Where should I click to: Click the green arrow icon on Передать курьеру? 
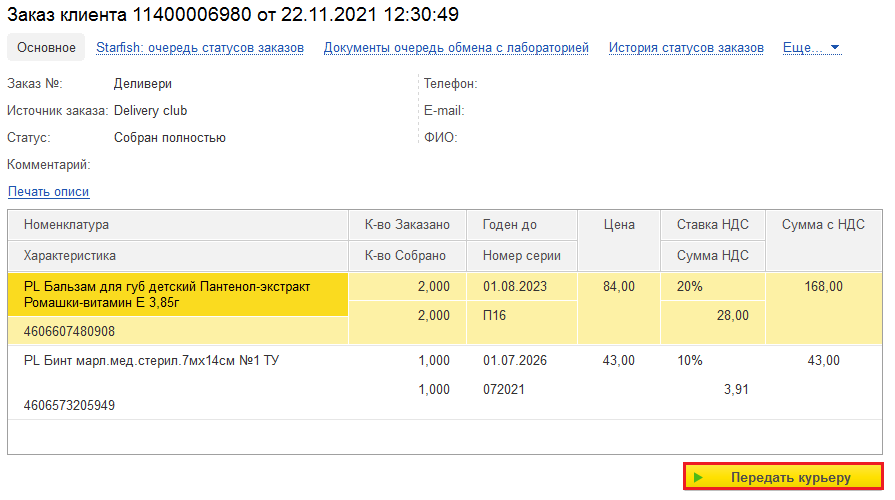click(x=698, y=477)
